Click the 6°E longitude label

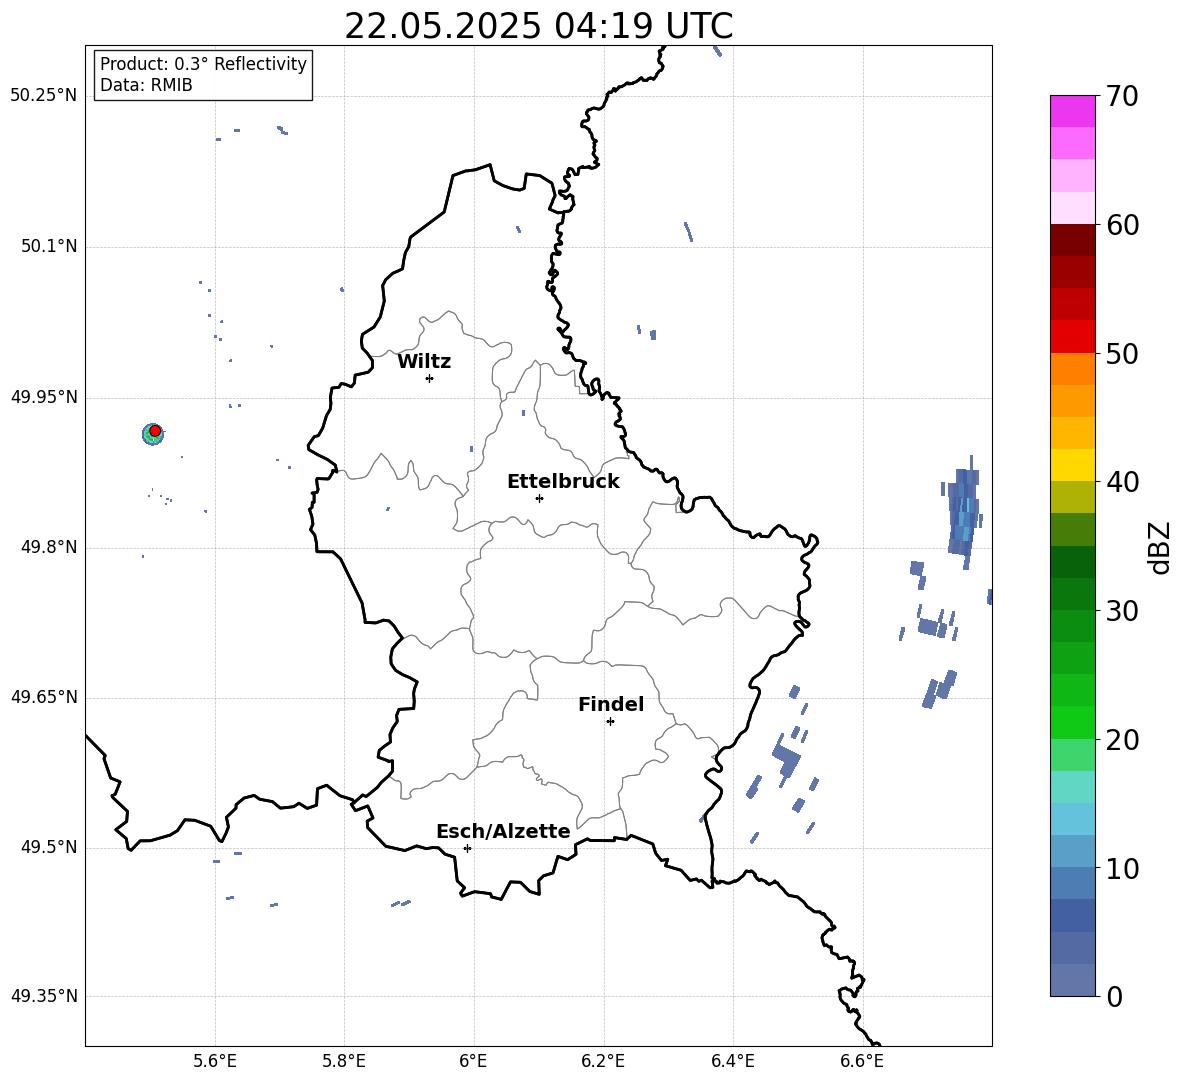click(473, 1061)
